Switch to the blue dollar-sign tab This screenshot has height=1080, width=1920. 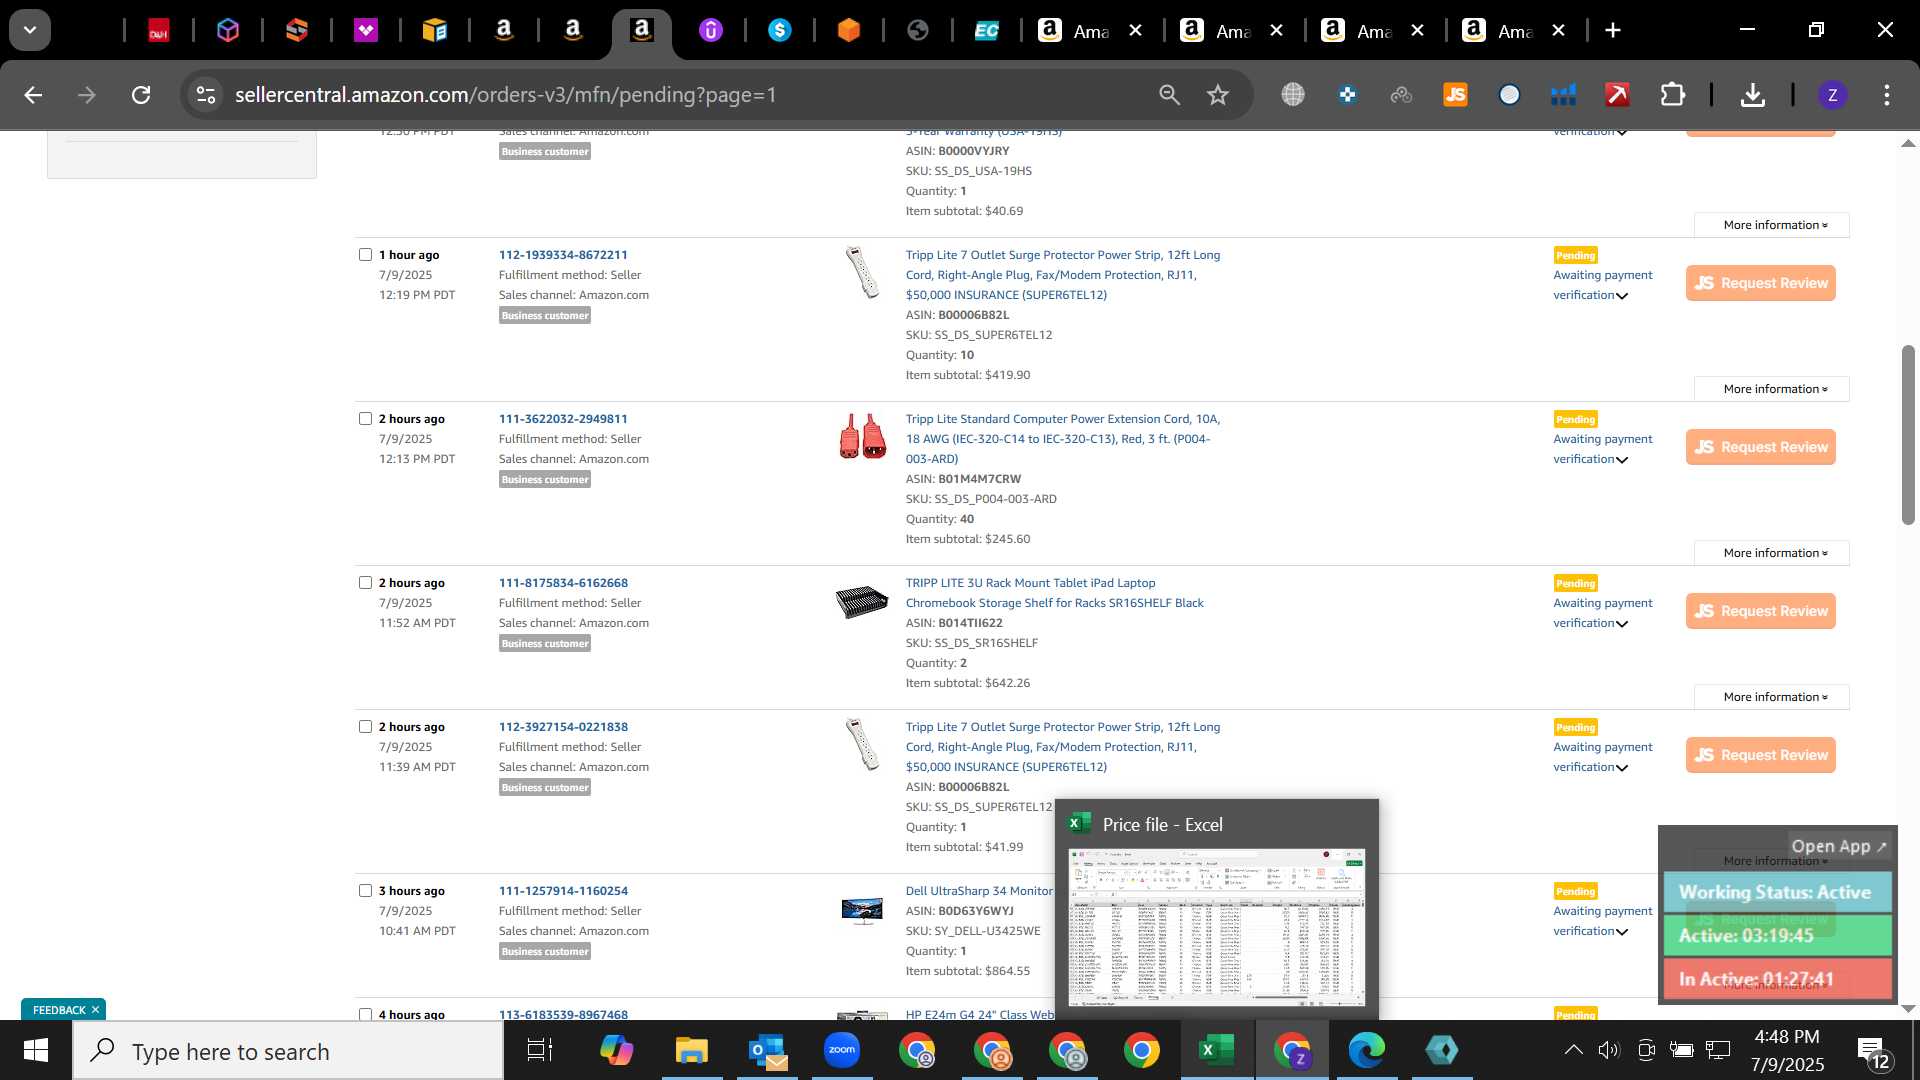780,31
